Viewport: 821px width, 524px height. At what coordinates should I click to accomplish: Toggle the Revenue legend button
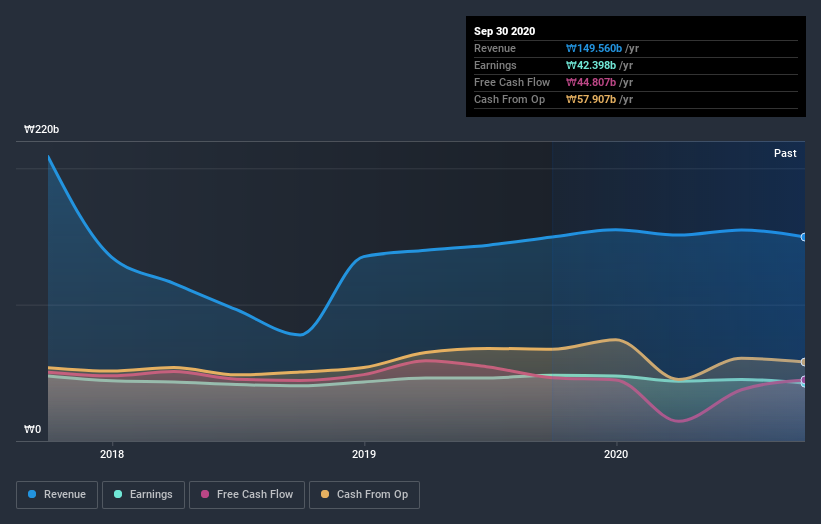pyautogui.click(x=57, y=495)
